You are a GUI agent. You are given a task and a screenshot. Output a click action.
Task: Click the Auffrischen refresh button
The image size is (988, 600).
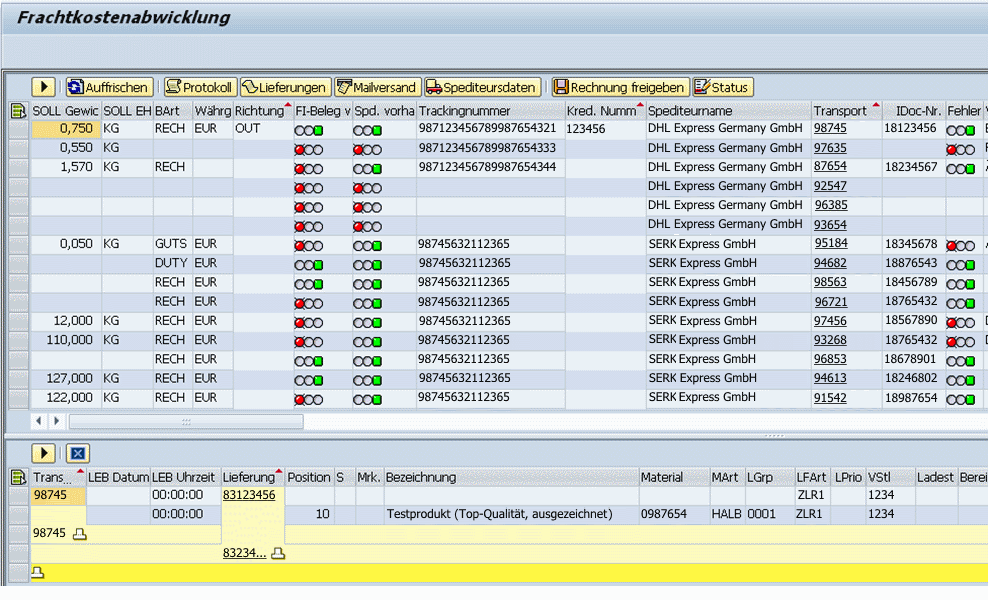click(109, 88)
